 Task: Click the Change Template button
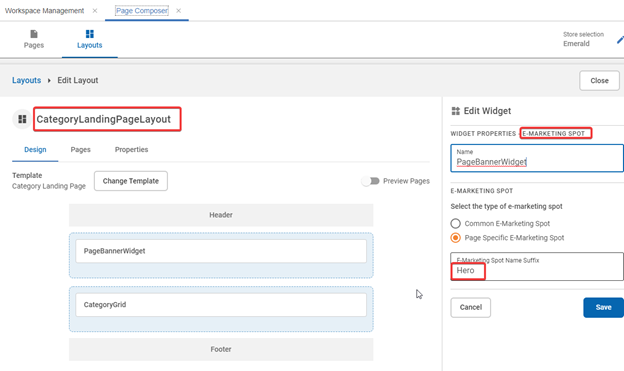click(x=131, y=181)
